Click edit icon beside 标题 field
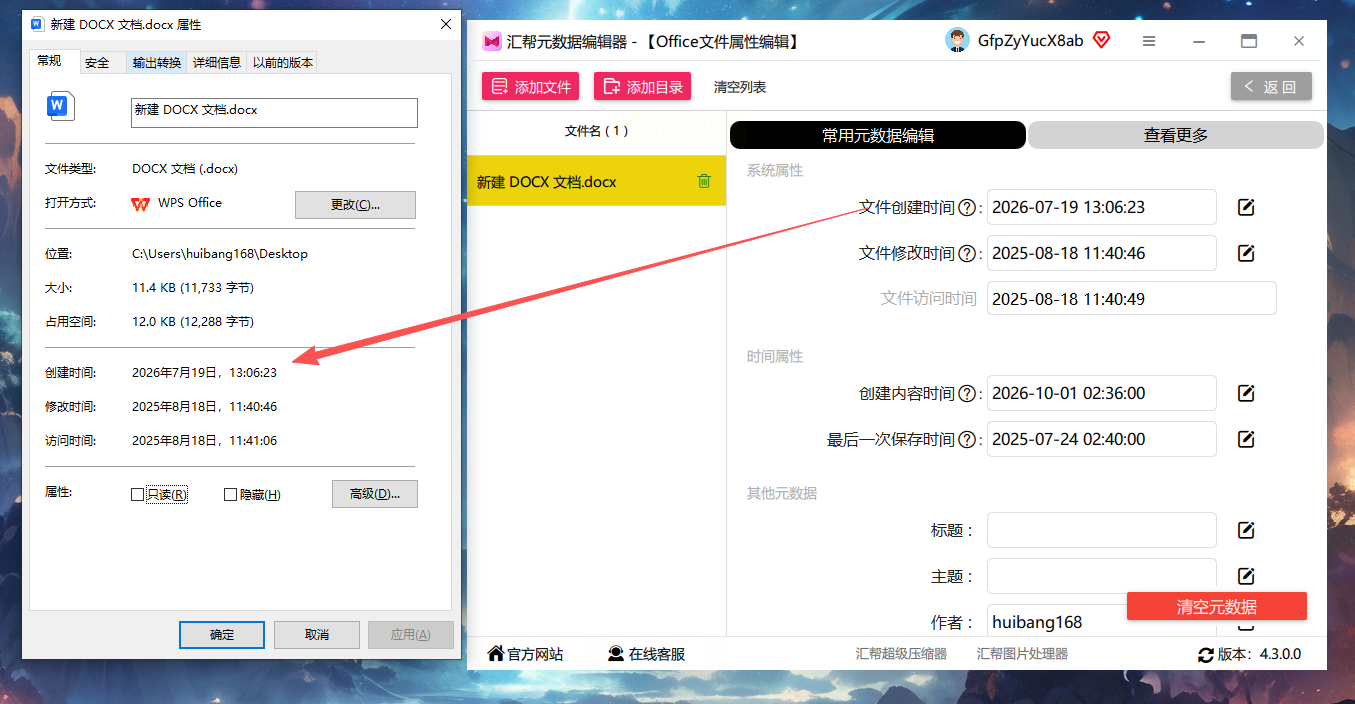Viewport: 1355px width, 704px height. pyautogui.click(x=1246, y=530)
